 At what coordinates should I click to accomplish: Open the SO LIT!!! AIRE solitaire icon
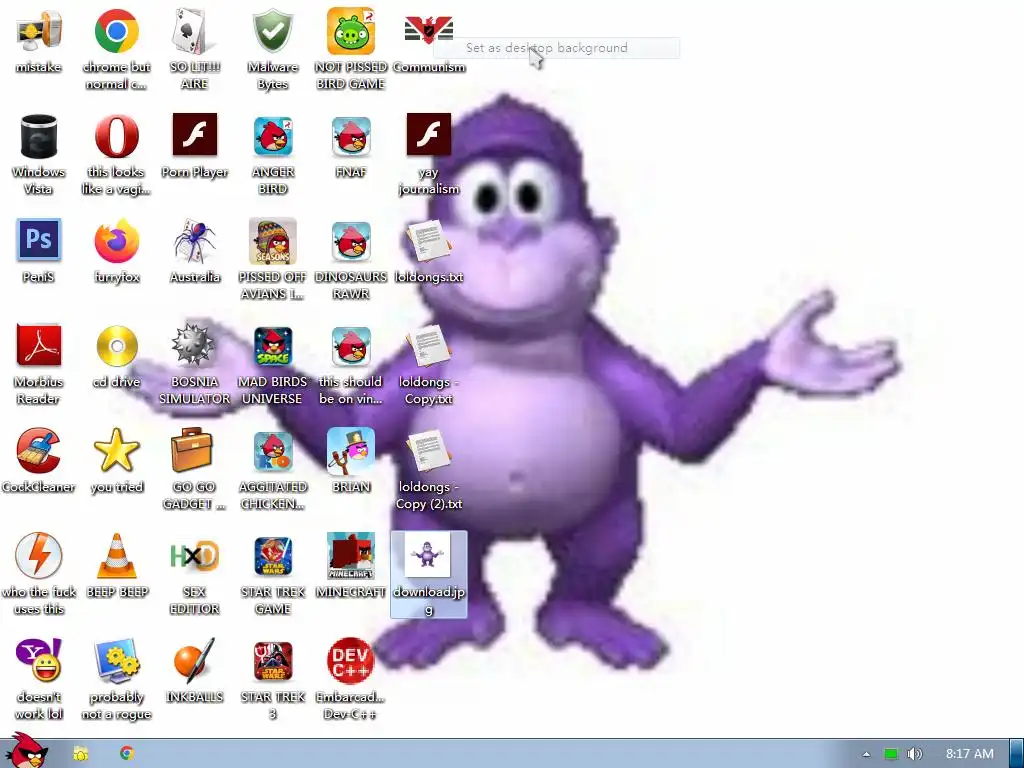[x=194, y=31]
